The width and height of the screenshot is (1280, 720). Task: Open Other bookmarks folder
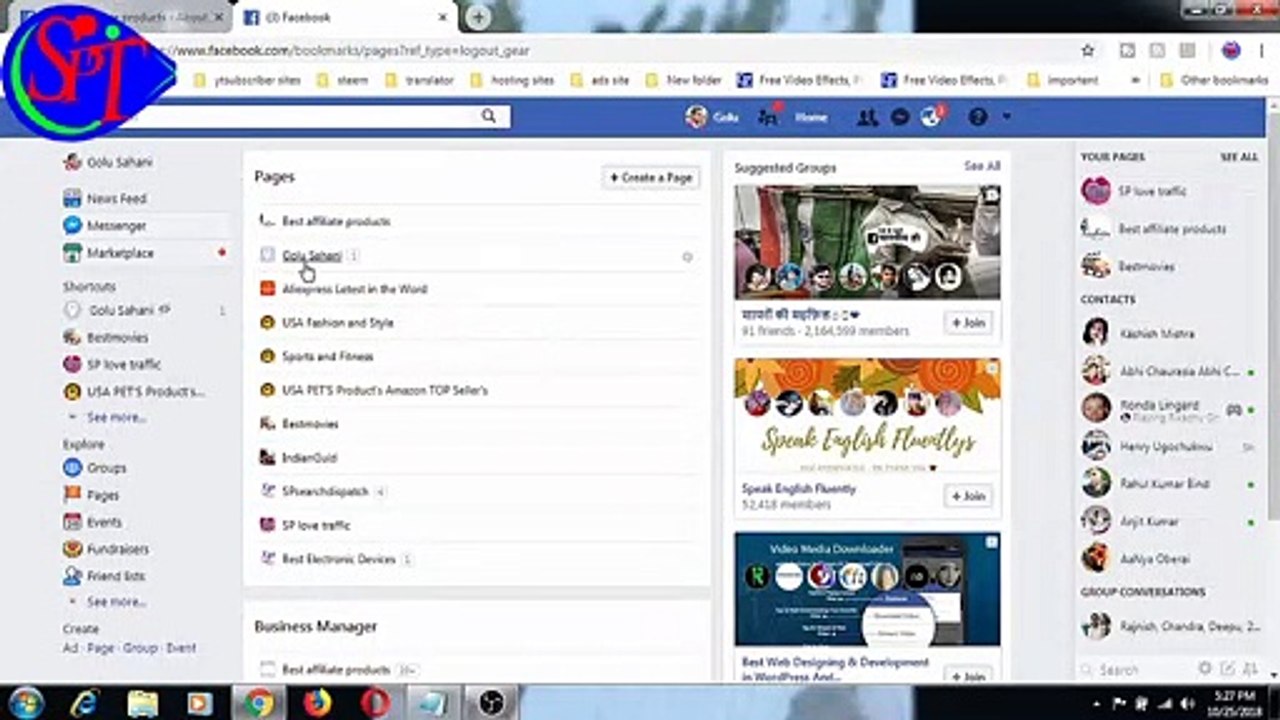pyautogui.click(x=1214, y=80)
